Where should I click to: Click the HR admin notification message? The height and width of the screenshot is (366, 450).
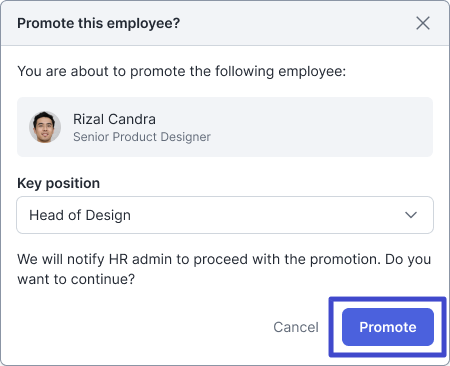pos(224,269)
